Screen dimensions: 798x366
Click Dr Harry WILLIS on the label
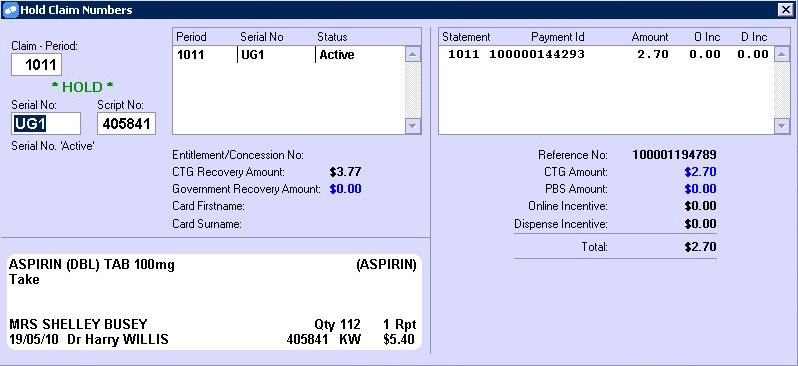[x=118, y=340]
